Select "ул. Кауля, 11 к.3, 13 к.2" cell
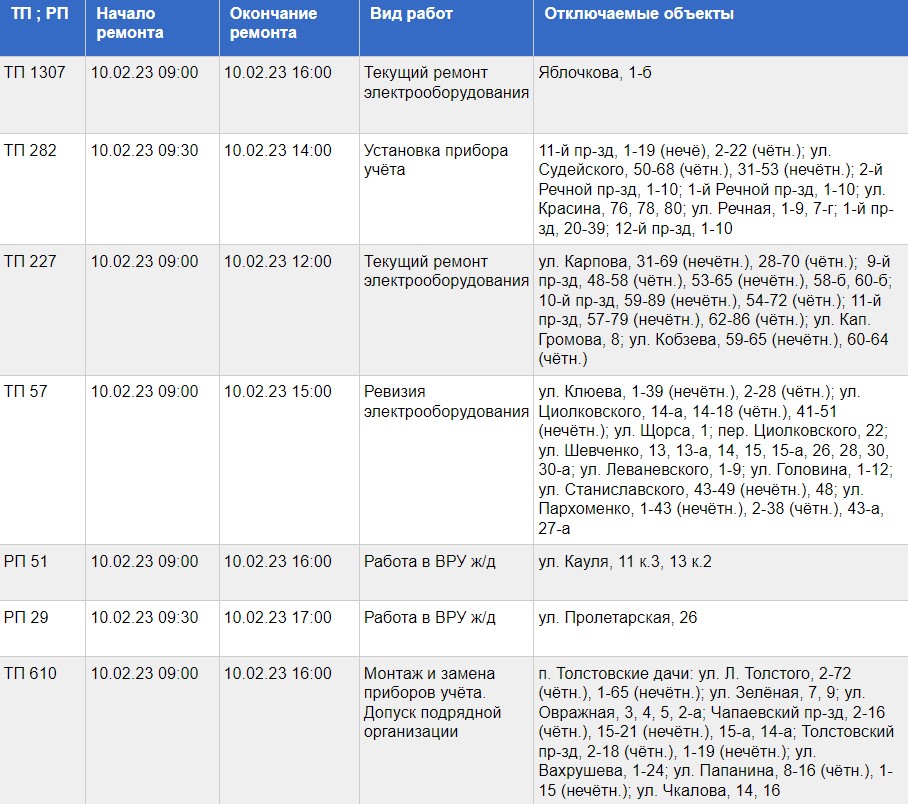Viewport: 908px width, 804px height. coord(625,562)
